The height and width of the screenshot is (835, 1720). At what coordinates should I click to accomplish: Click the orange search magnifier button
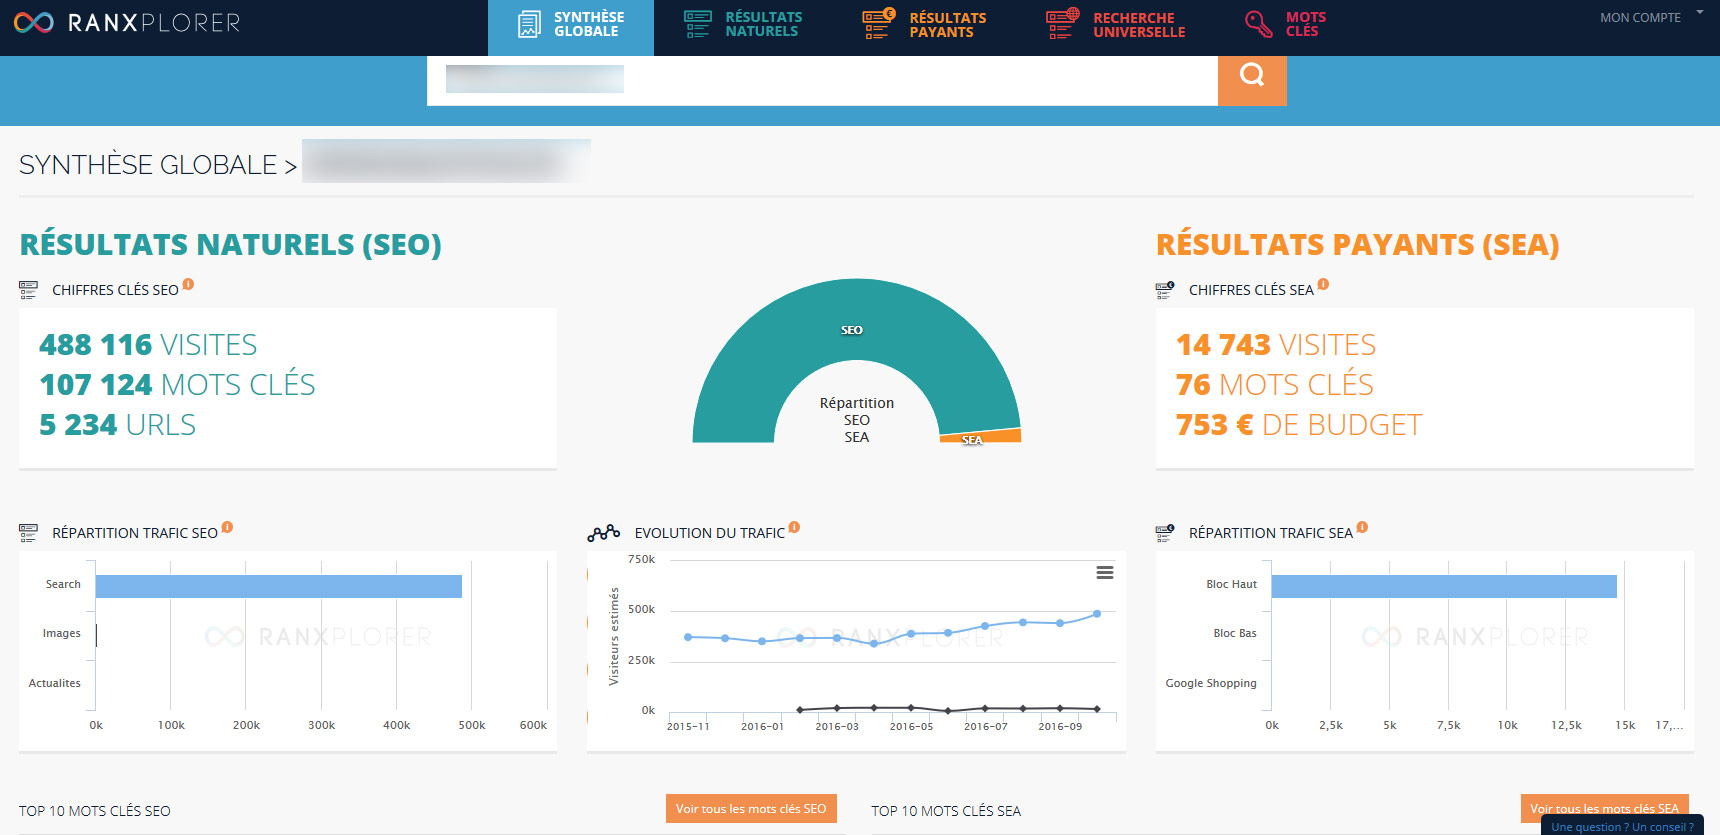coord(1252,79)
